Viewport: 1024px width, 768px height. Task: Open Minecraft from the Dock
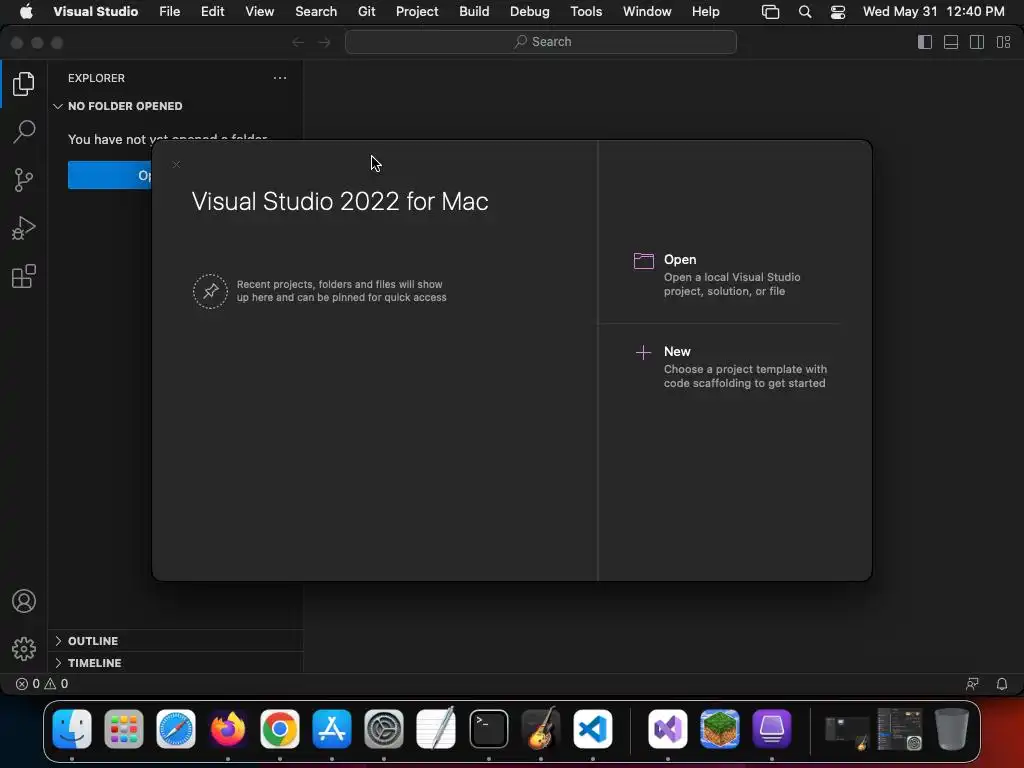[720, 729]
